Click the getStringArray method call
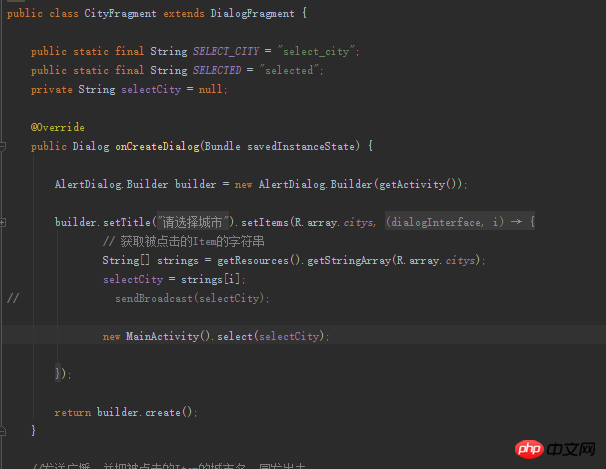The image size is (606, 469). 349,260
